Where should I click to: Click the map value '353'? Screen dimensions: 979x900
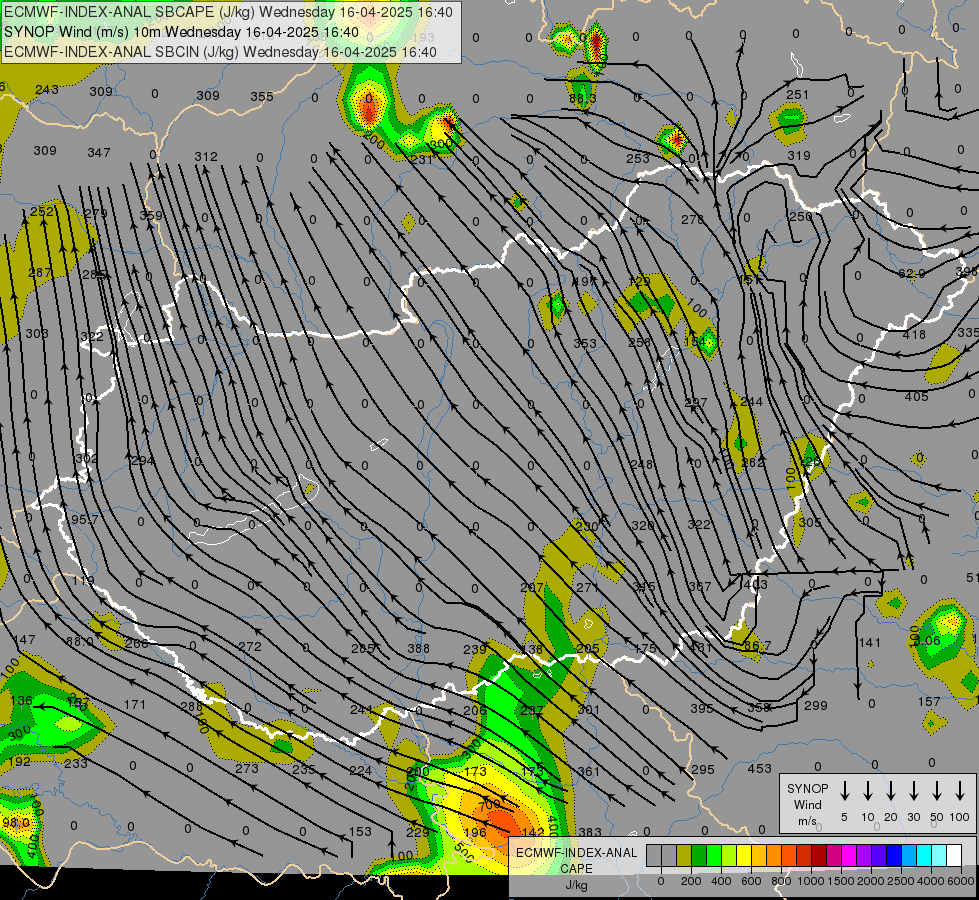tap(585, 343)
